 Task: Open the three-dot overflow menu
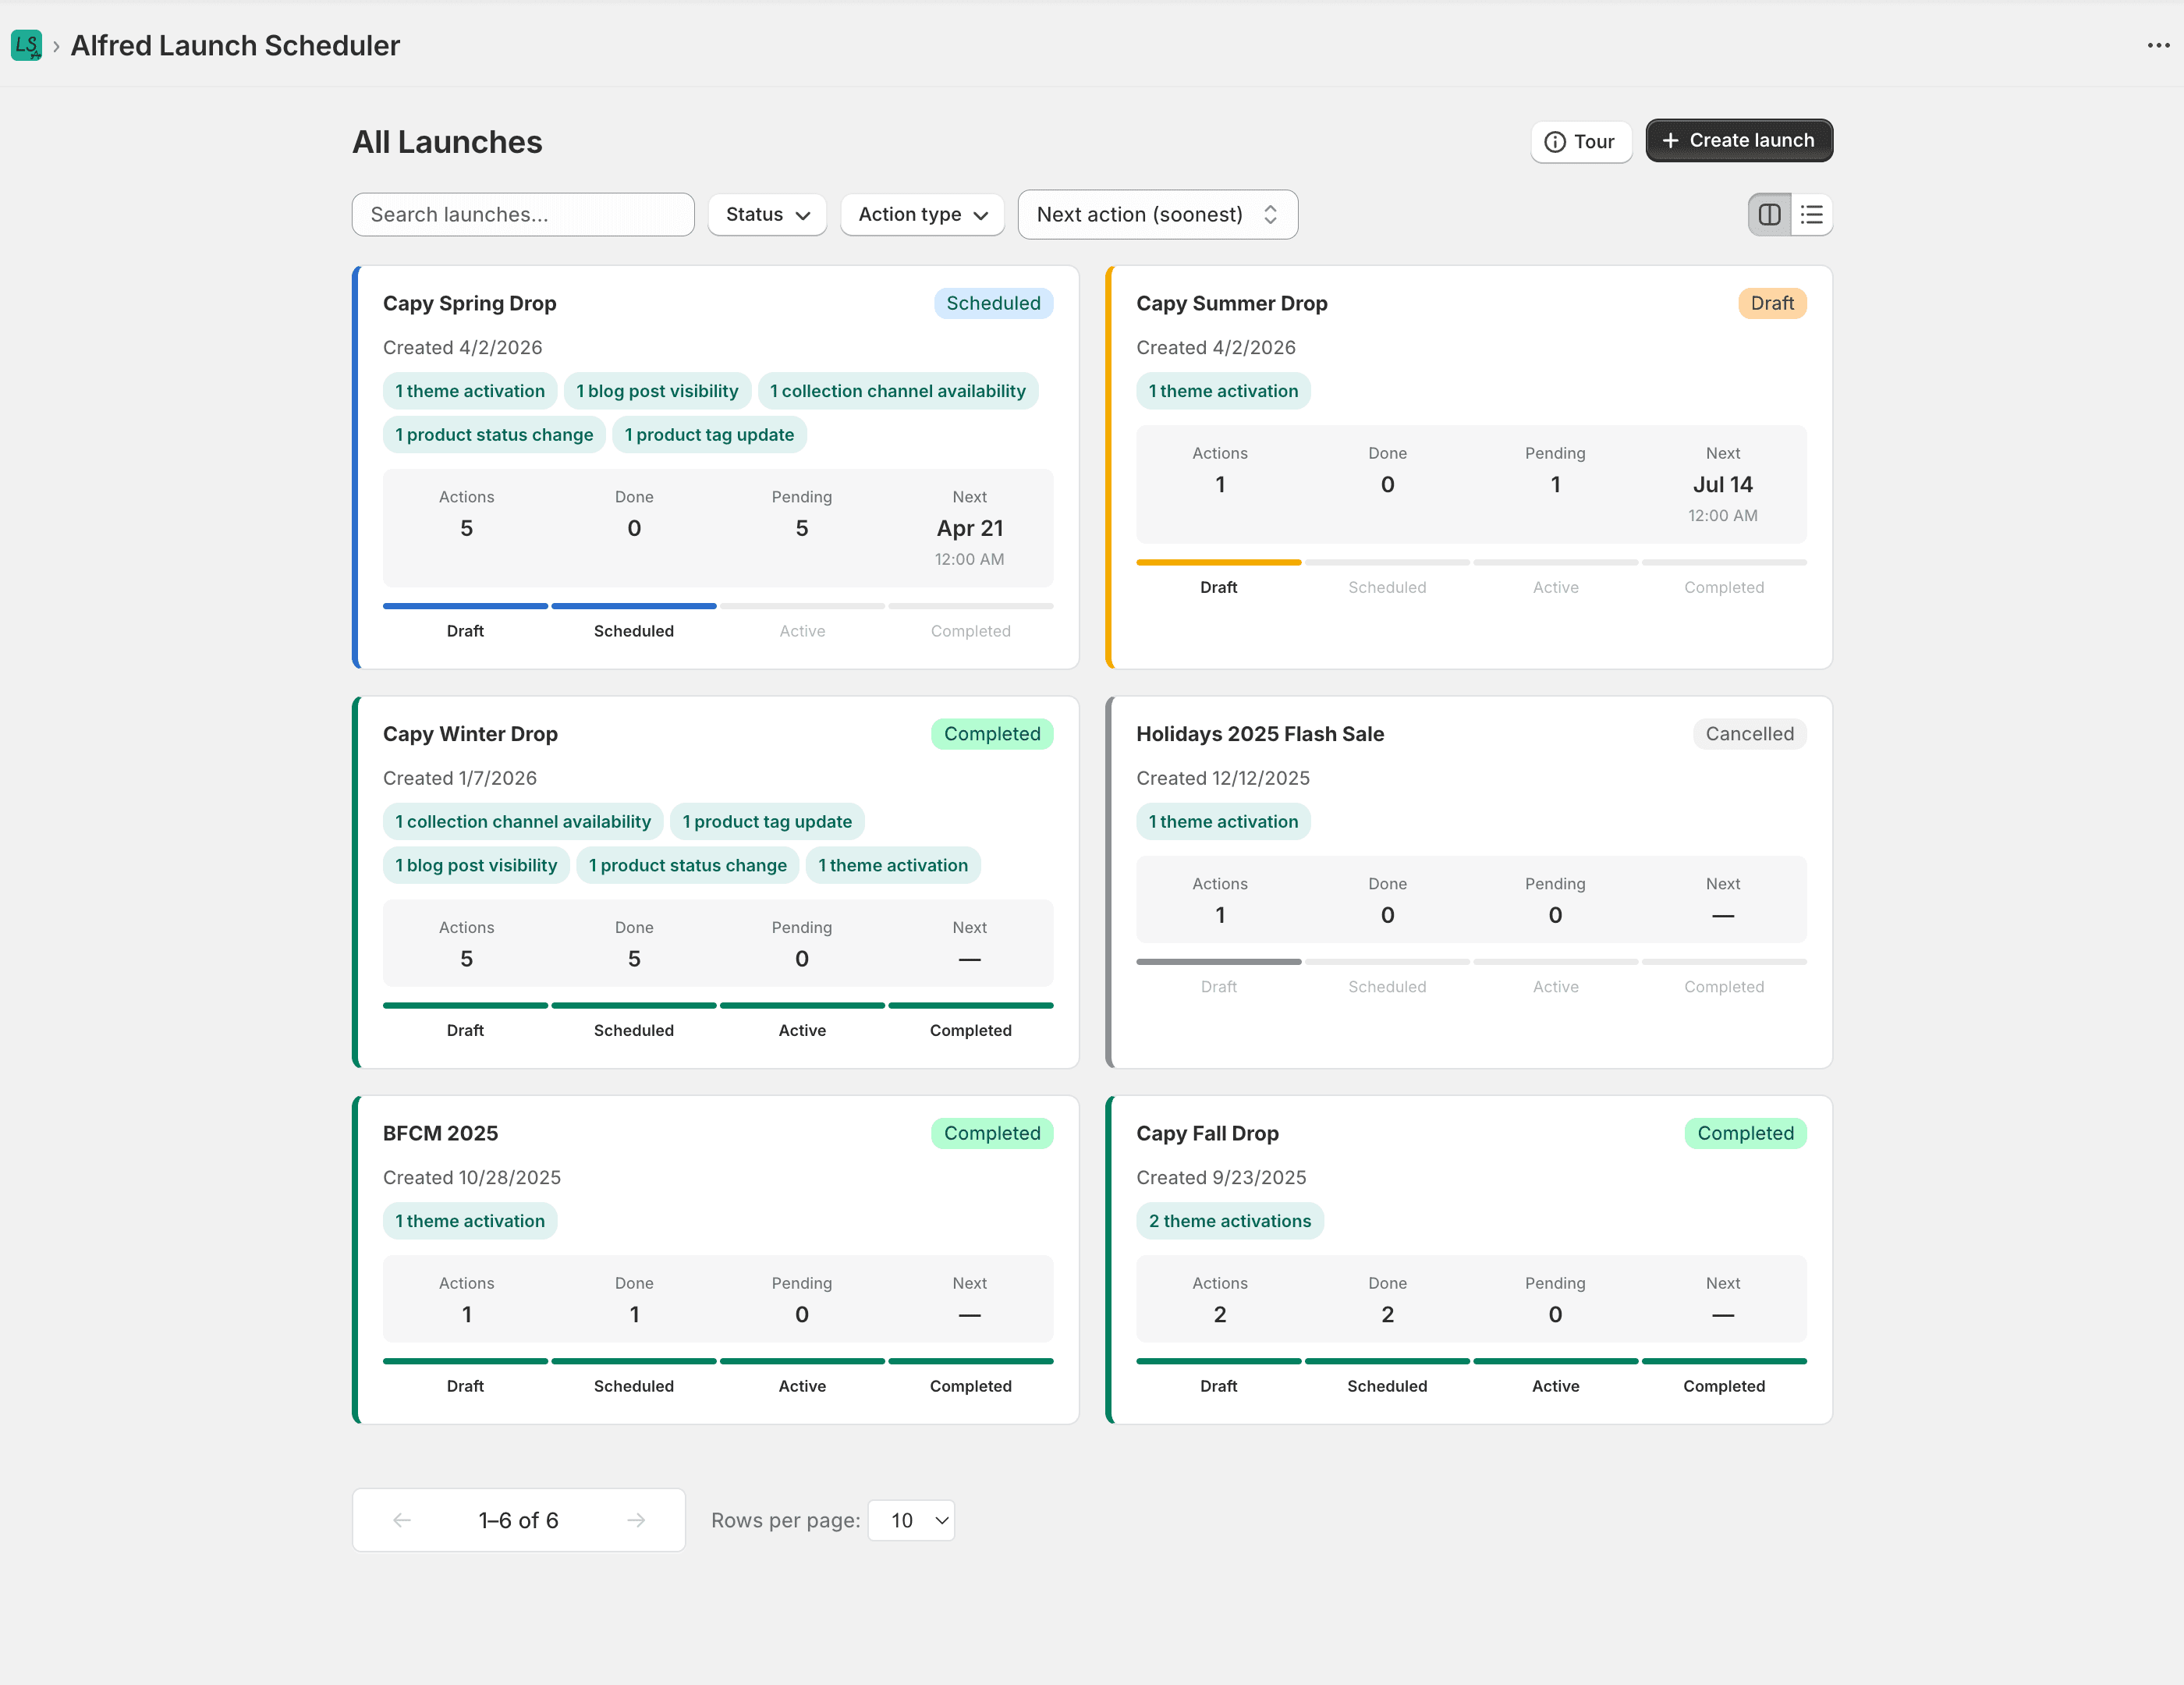pos(2160,45)
